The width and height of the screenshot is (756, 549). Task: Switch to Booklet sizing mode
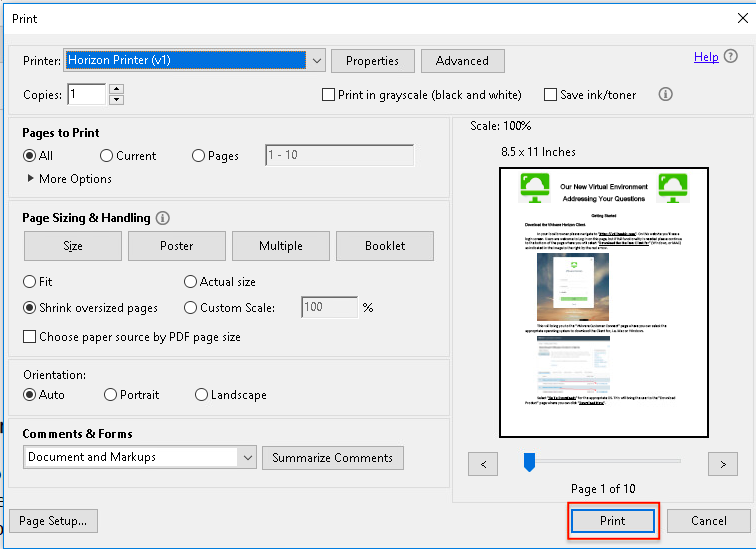385,246
